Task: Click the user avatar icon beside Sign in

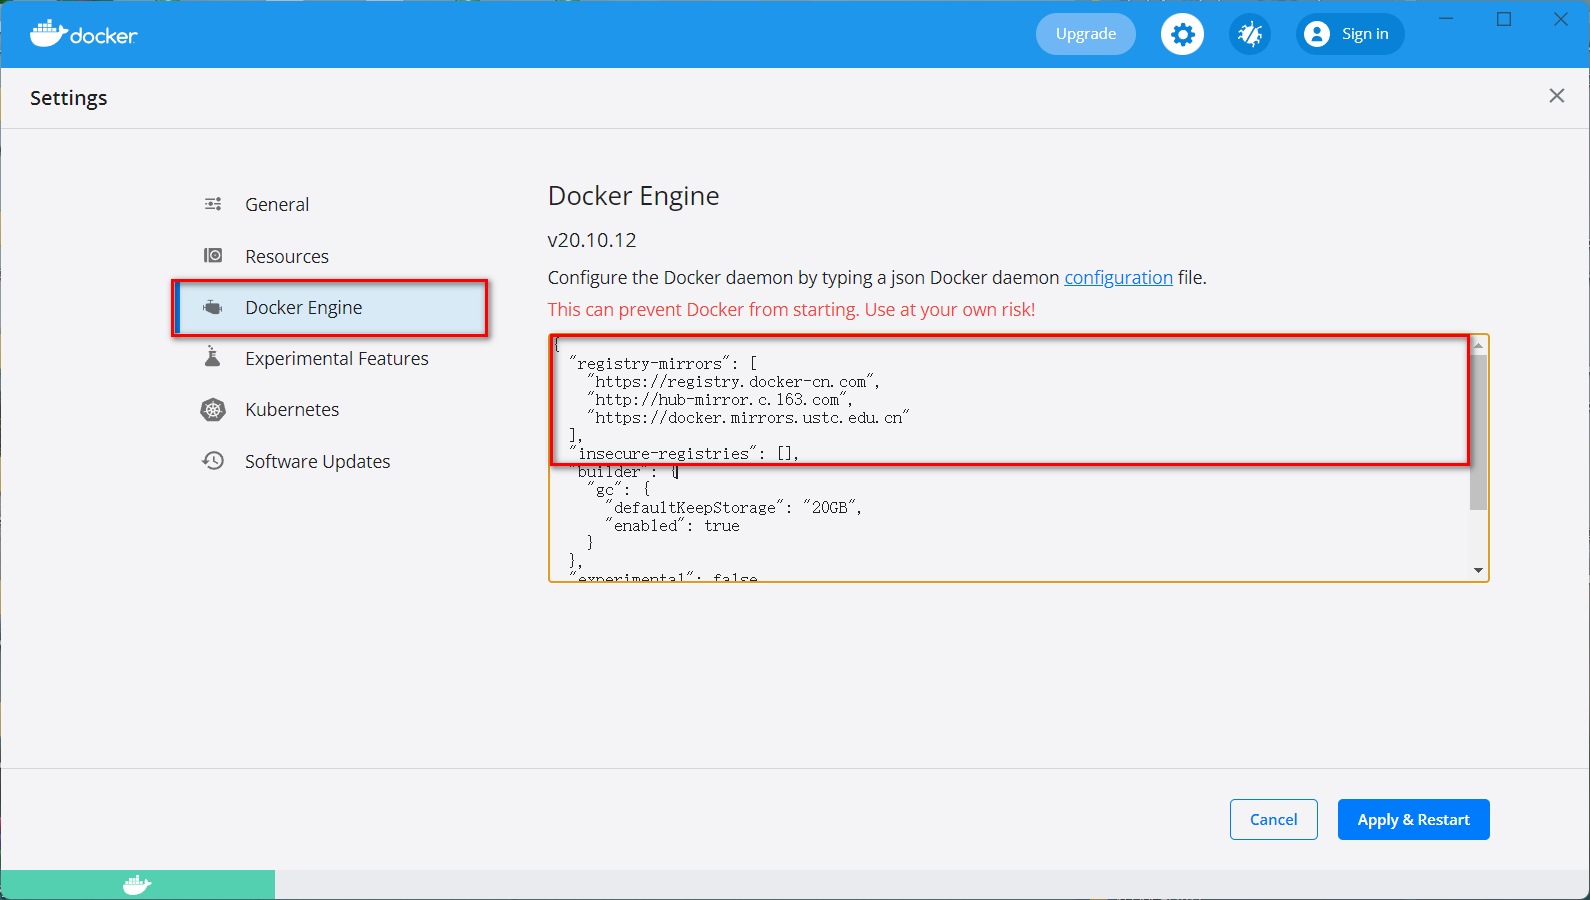Action: (x=1317, y=34)
